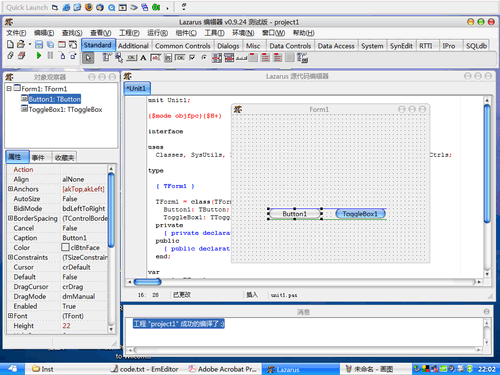500x375 pixels.
Task: Click the green Run button
Action: coord(39,56)
